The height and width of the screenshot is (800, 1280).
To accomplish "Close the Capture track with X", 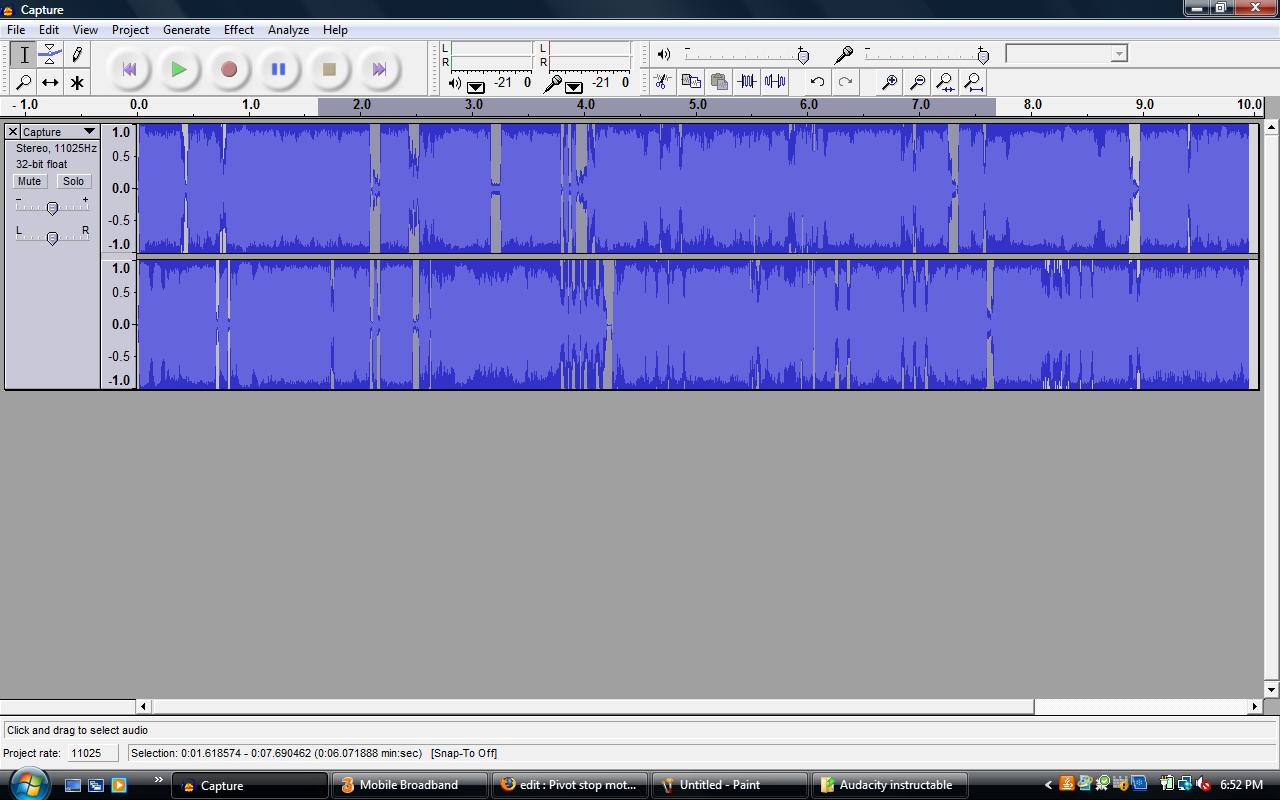I will [13, 132].
